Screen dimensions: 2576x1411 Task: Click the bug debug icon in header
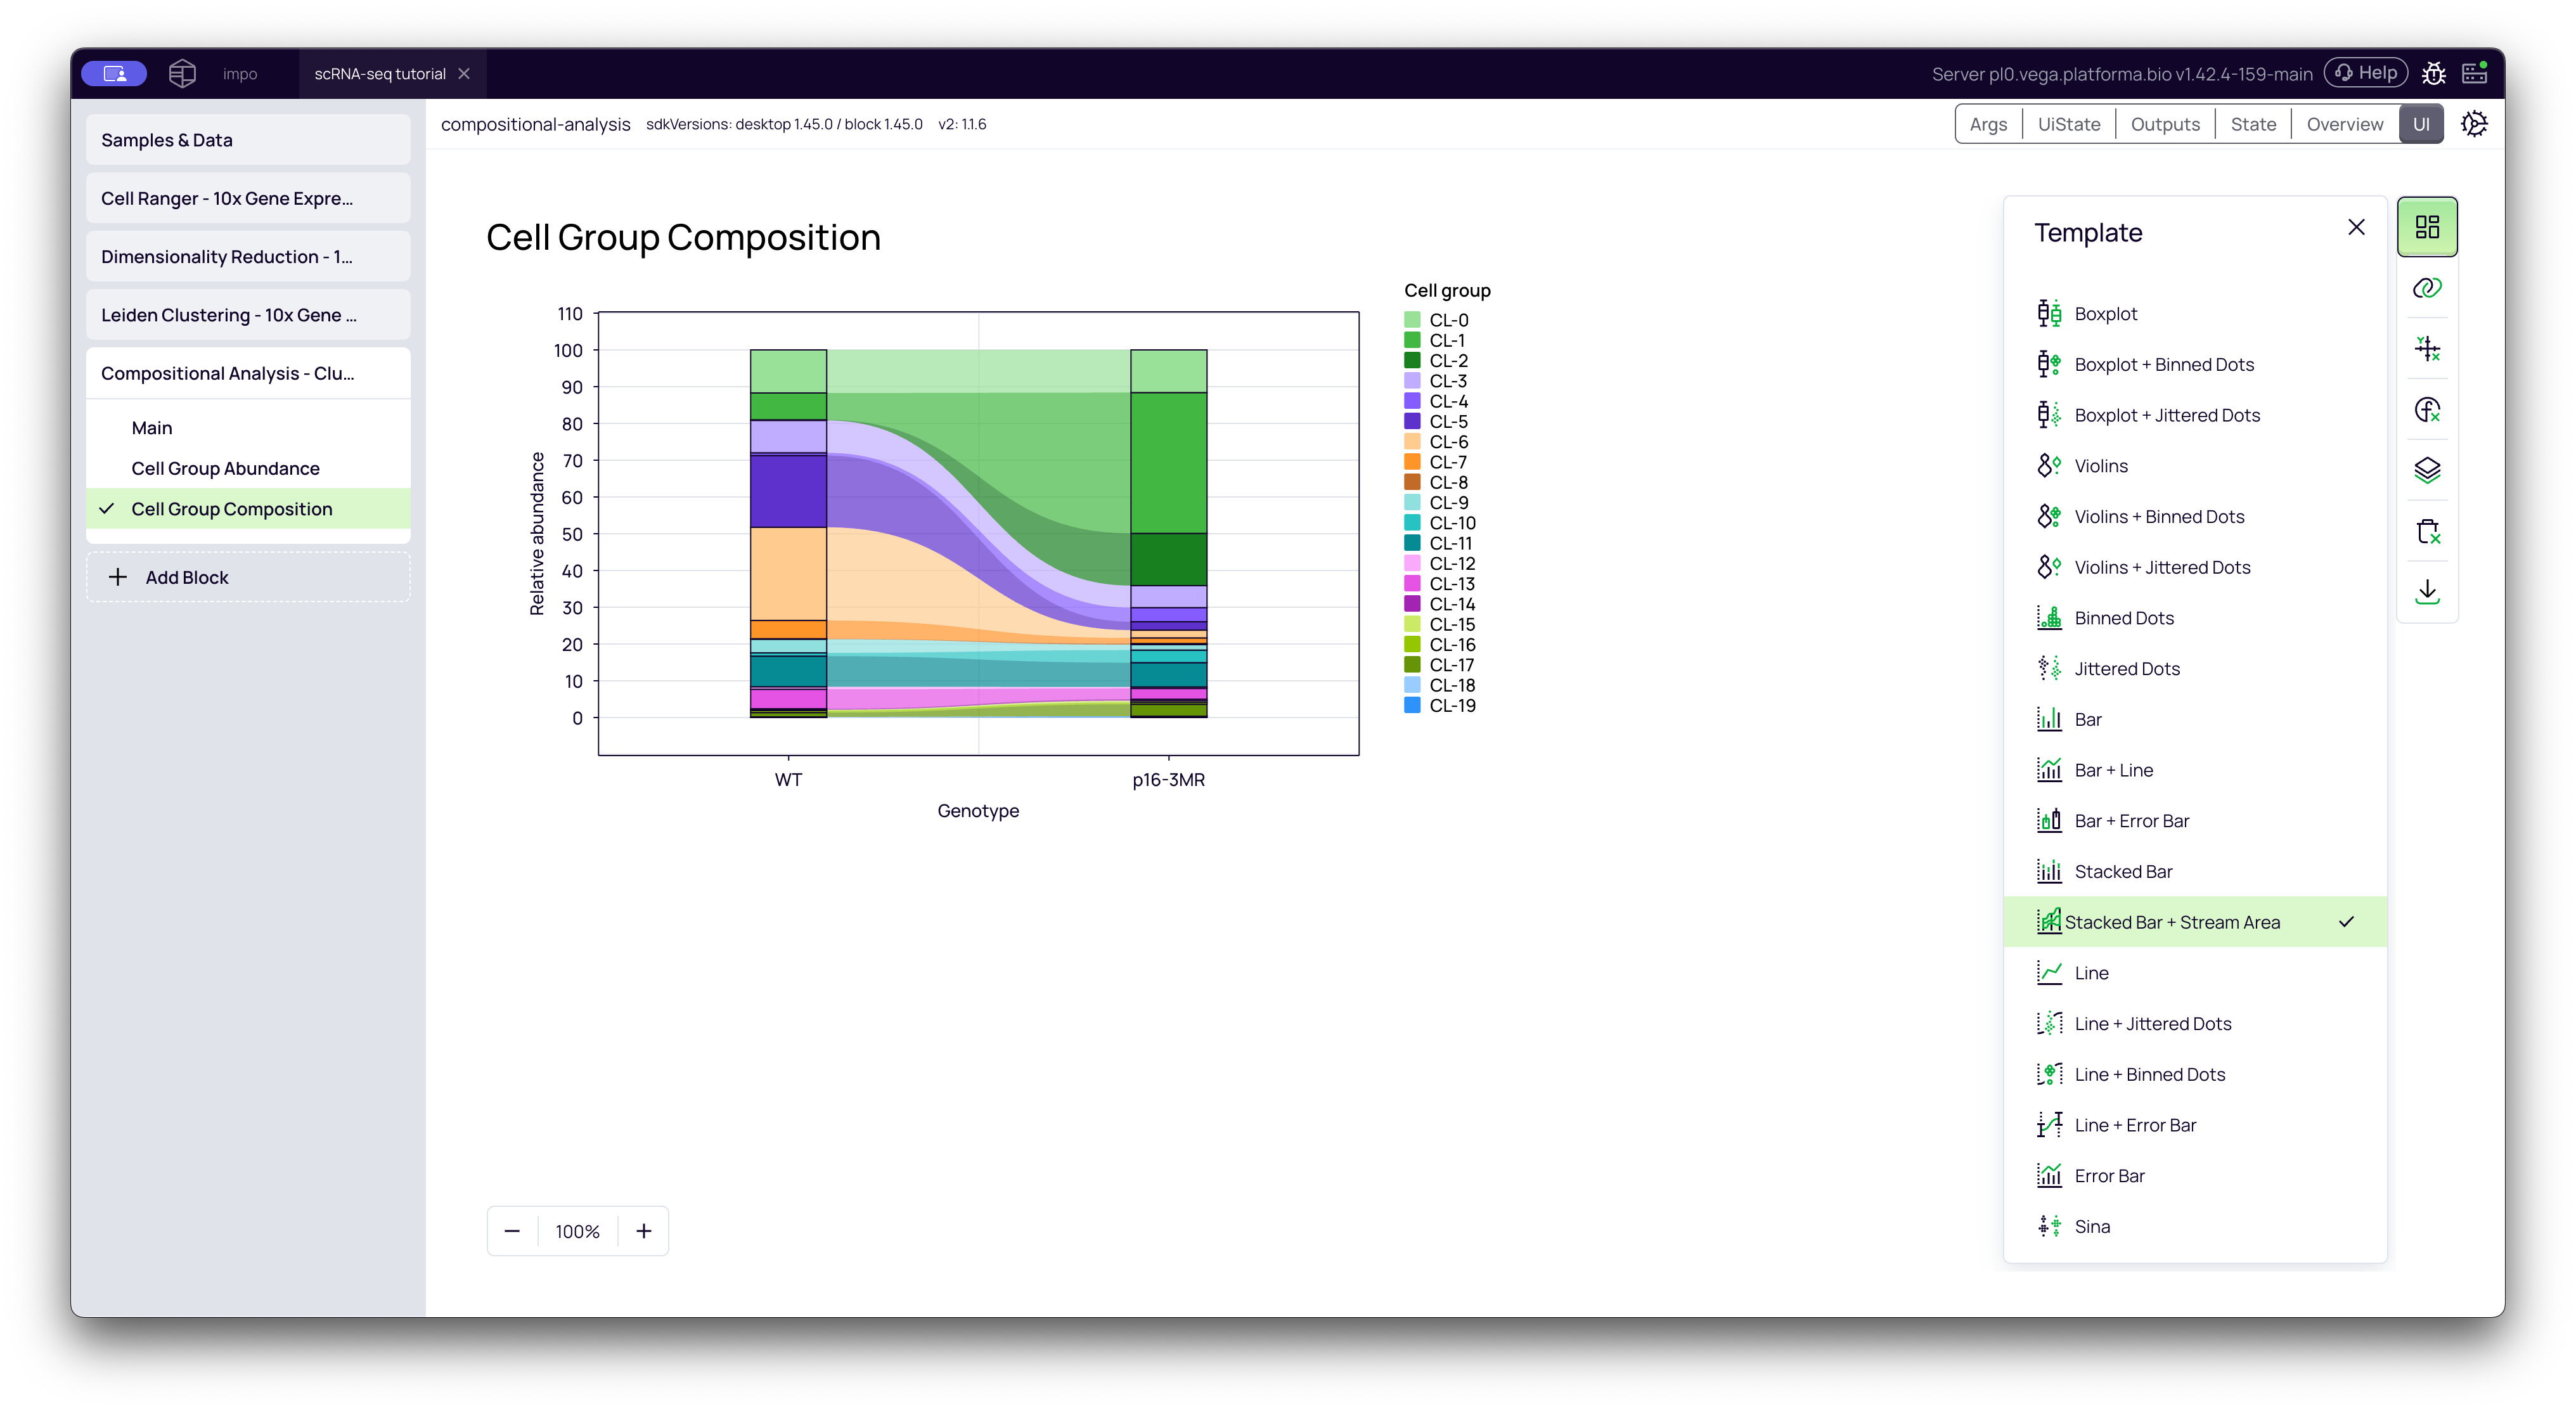pos(2433,74)
